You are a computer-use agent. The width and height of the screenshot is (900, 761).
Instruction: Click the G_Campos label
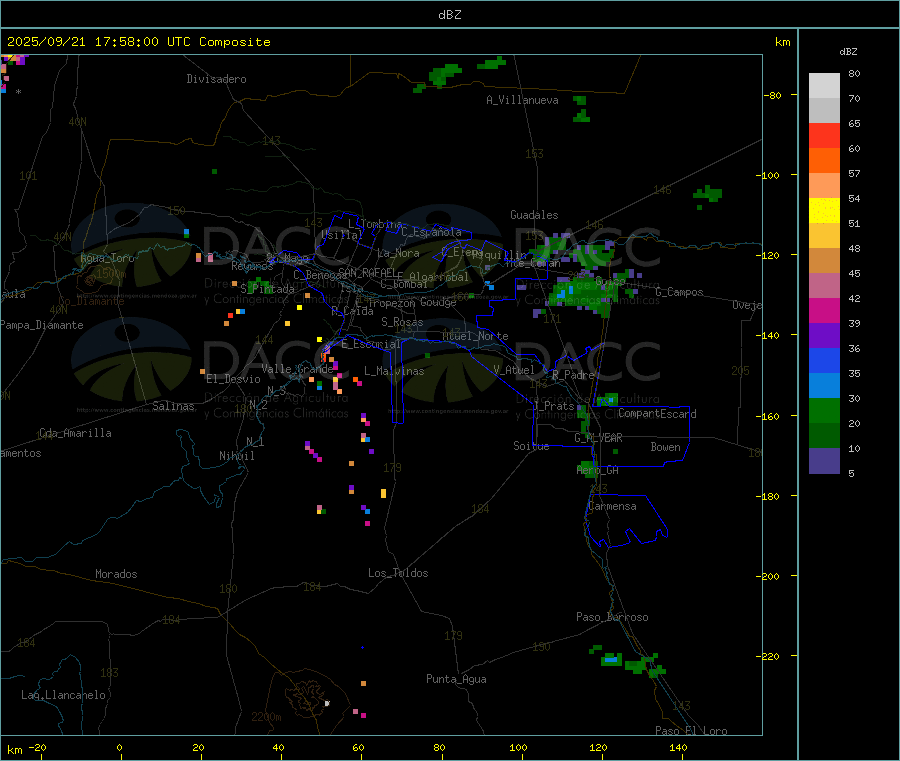679,292
